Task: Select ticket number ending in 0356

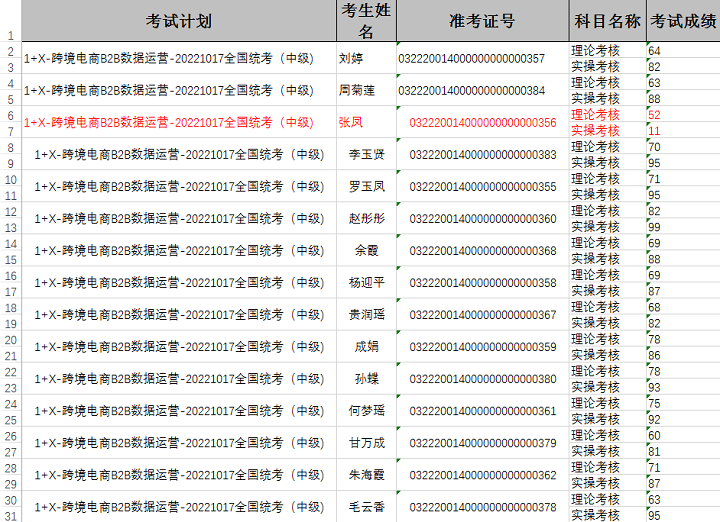Action: tap(482, 123)
